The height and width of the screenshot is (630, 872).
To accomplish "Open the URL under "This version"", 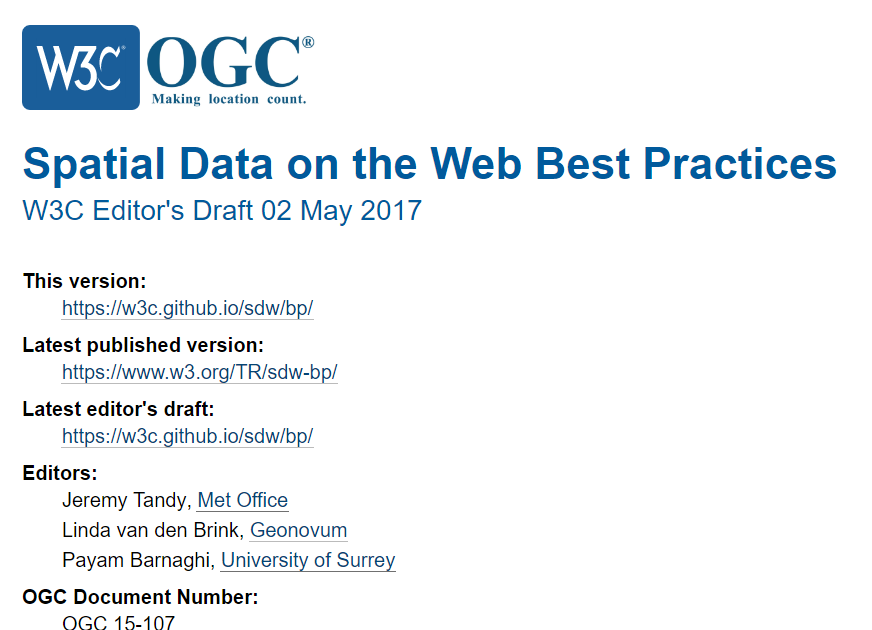I will pos(188,308).
